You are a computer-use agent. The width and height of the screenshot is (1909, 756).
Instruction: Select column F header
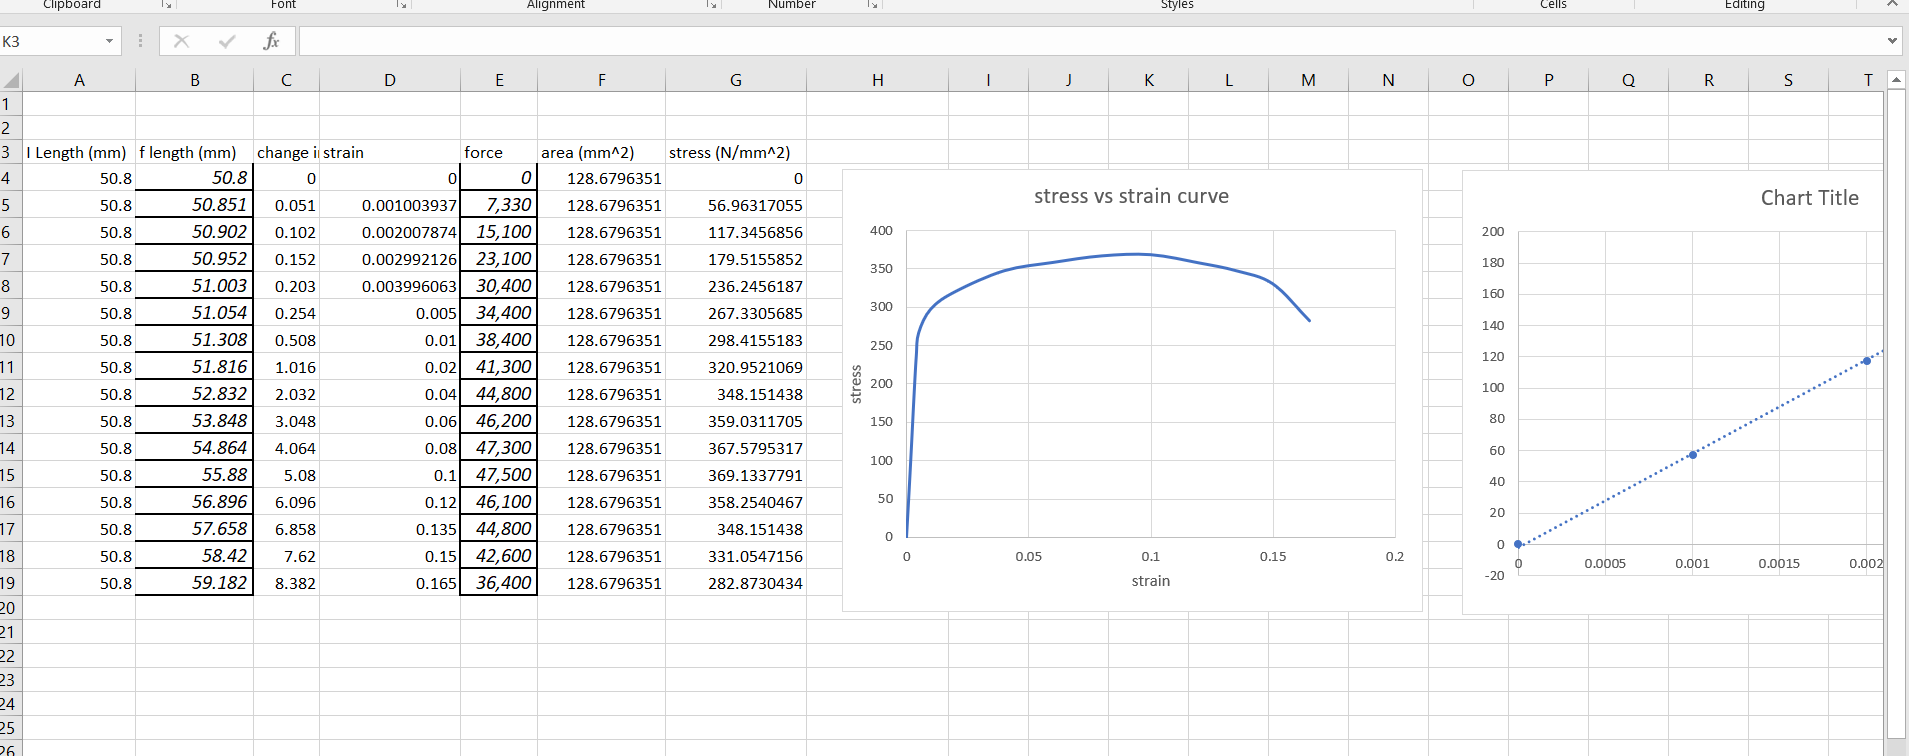pyautogui.click(x=602, y=80)
